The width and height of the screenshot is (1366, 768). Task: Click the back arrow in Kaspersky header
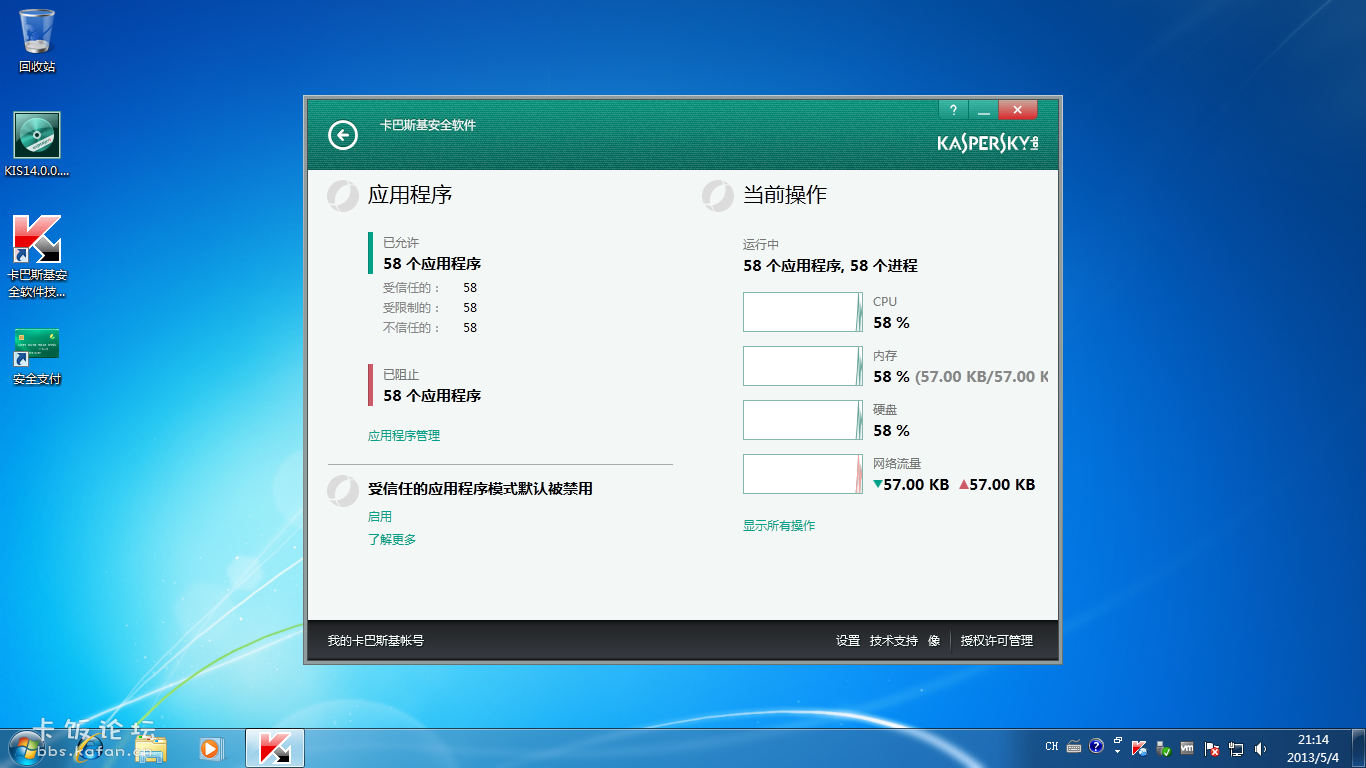tap(343, 135)
